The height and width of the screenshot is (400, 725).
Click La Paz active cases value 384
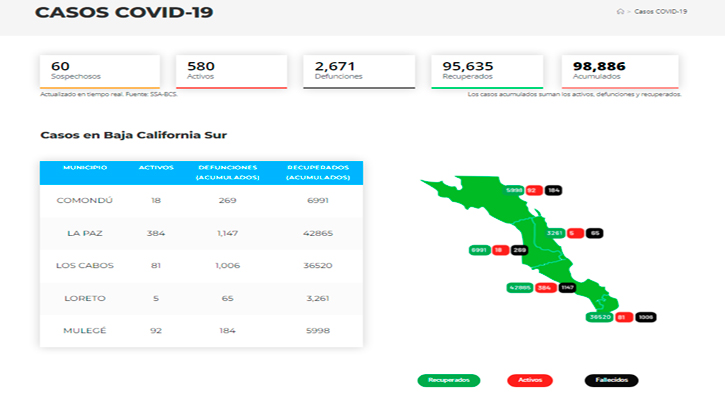click(x=156, y=234)
